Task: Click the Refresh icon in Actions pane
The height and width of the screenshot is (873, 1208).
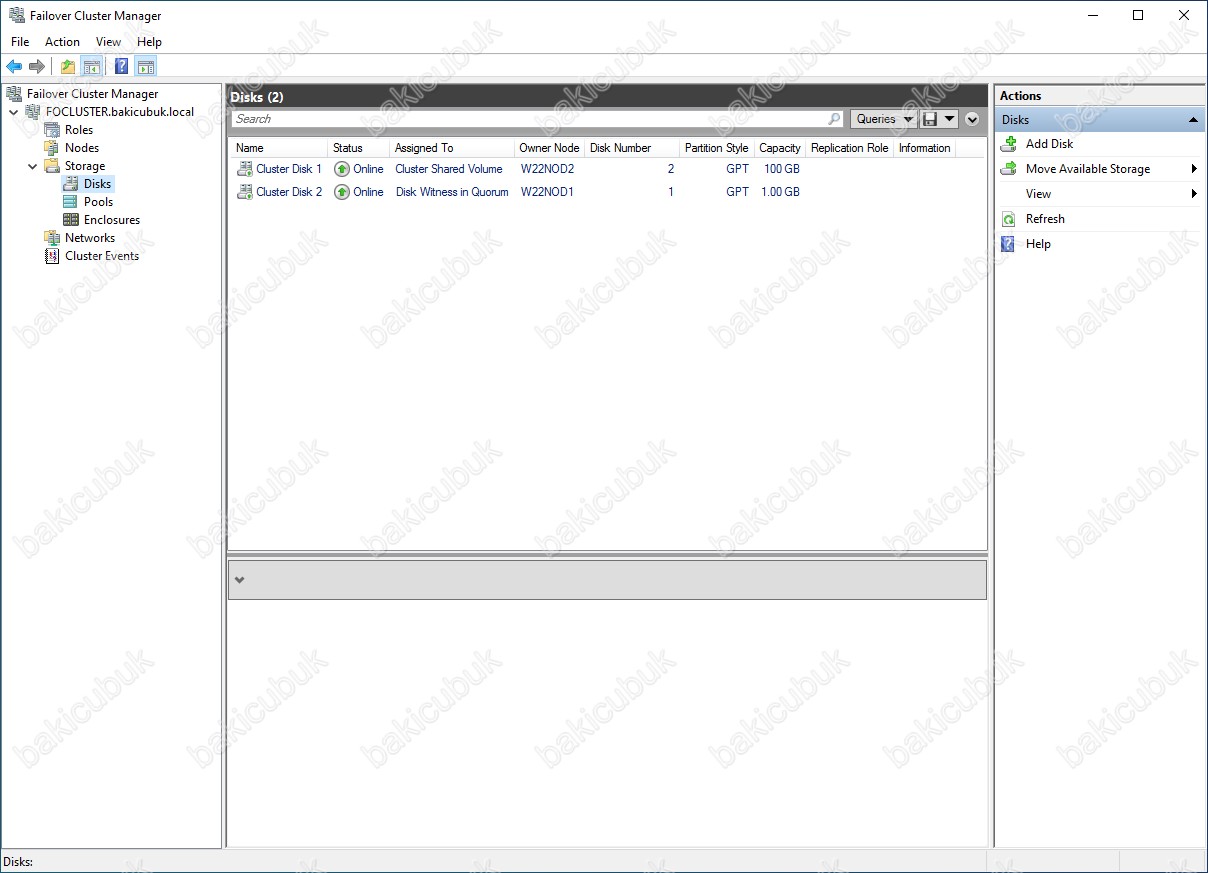Action: [1009, 219]
